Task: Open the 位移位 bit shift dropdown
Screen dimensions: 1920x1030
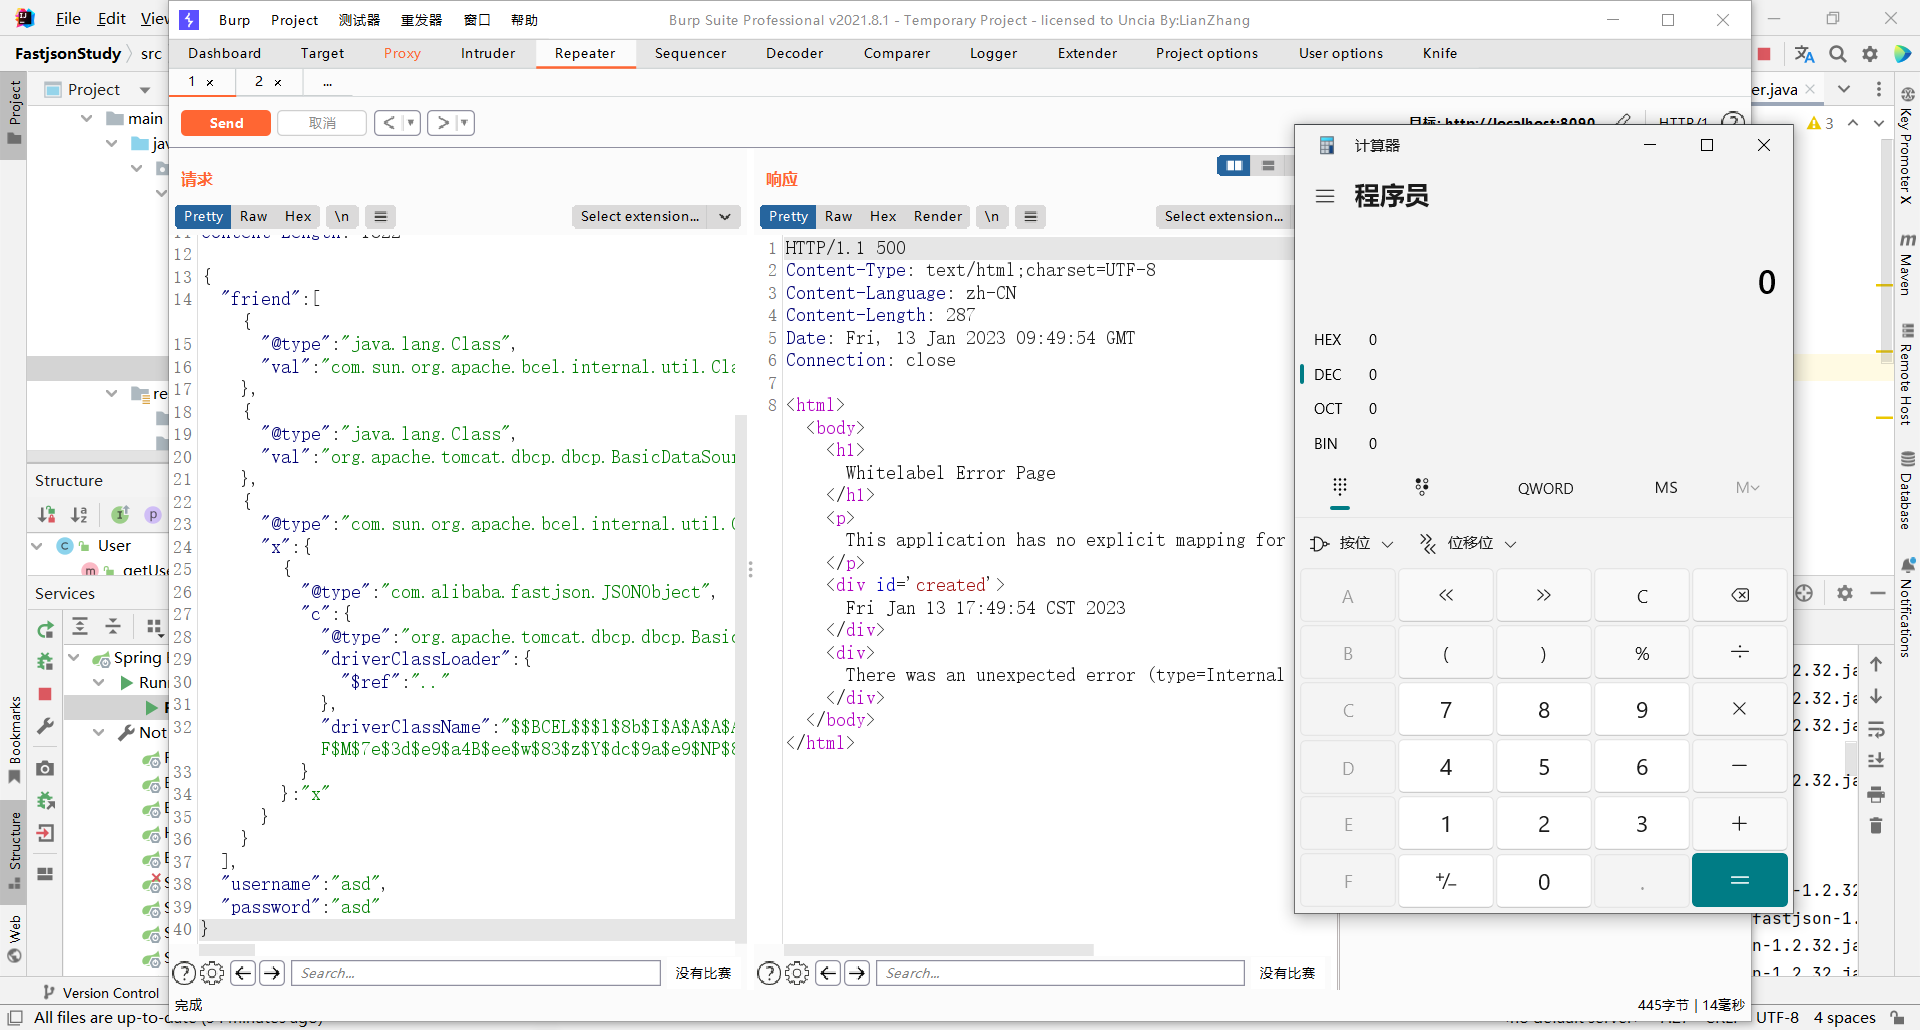Action: pyautogui.click(x=1468, y=543)
